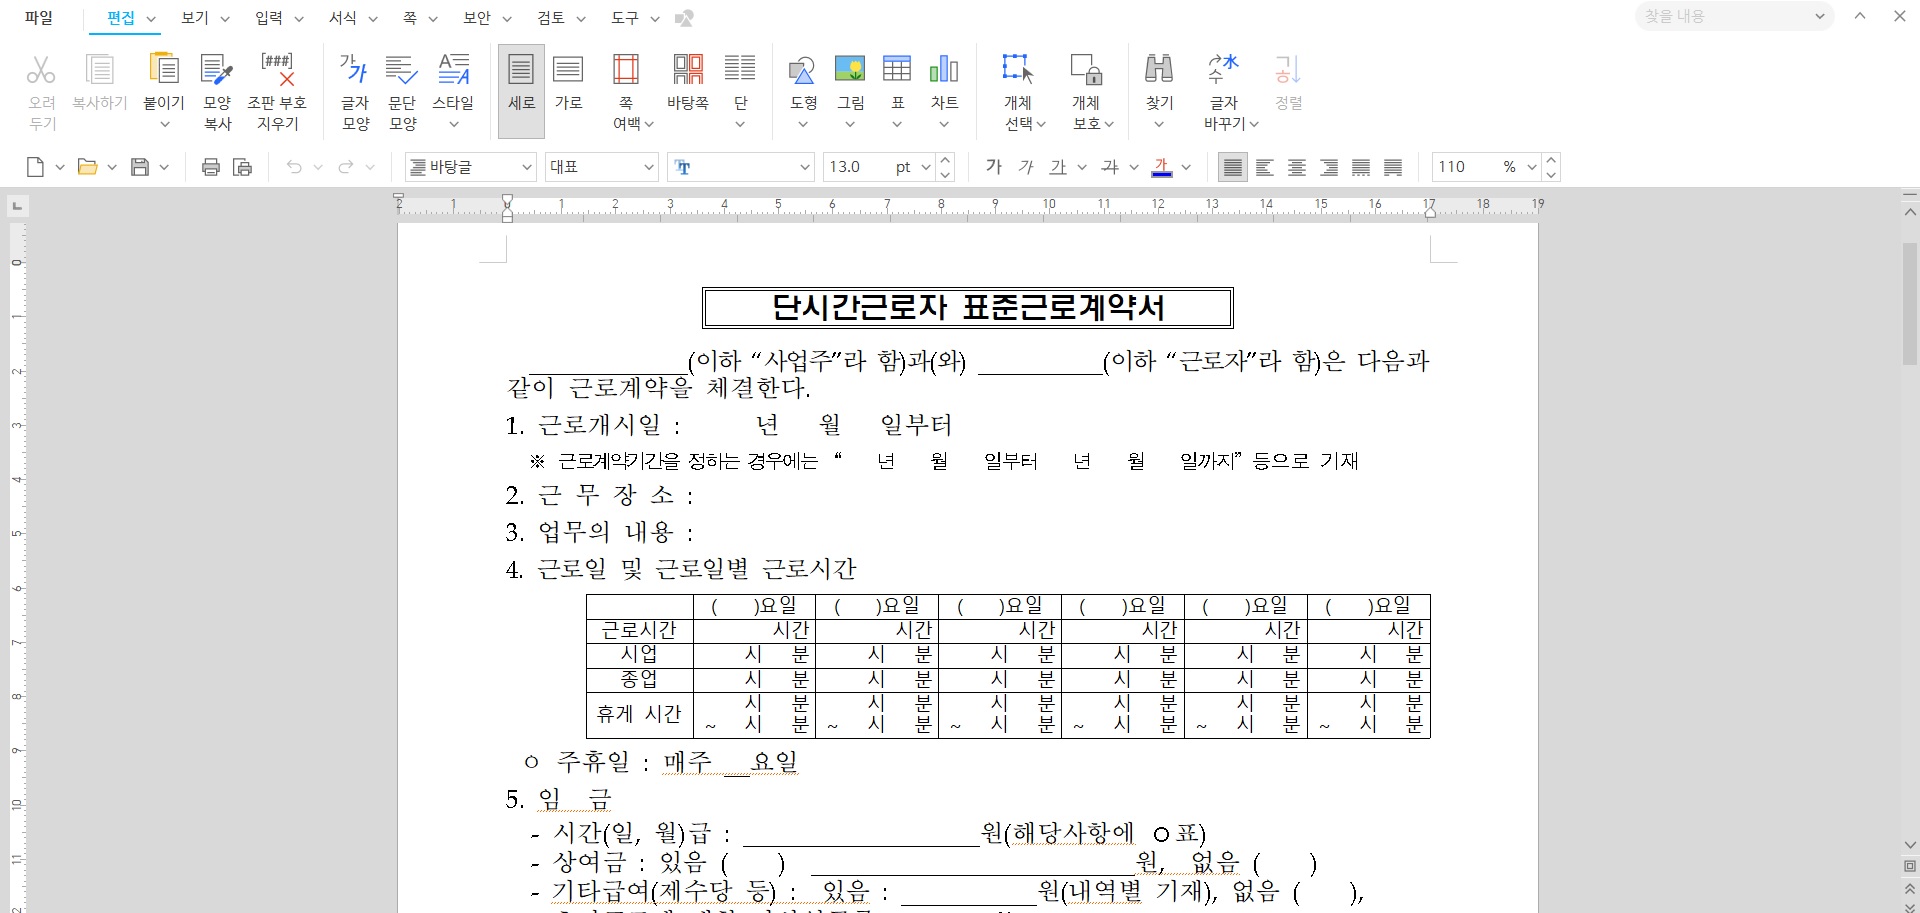This screenshot has height=913, width=1920.
Task: Click the icon right of 도구 menu
Action: point(684,18)
